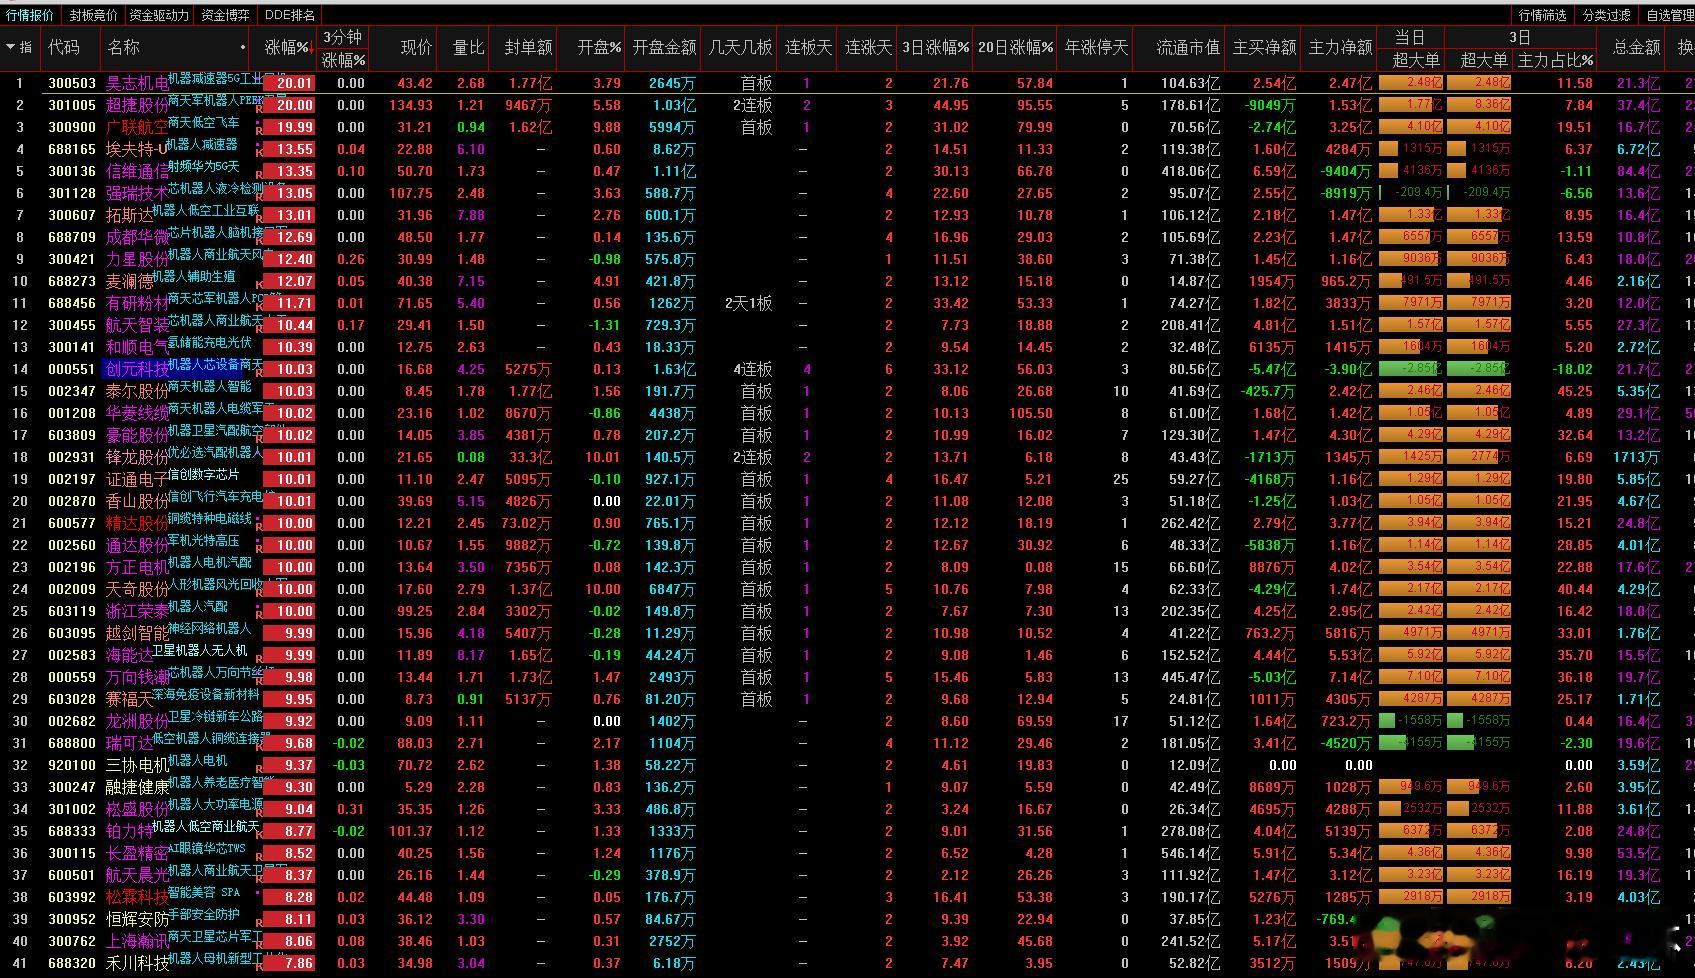Screen dimensions: 1695x978
Task: Click stock code 600501
Action: (x=72, y=875)
